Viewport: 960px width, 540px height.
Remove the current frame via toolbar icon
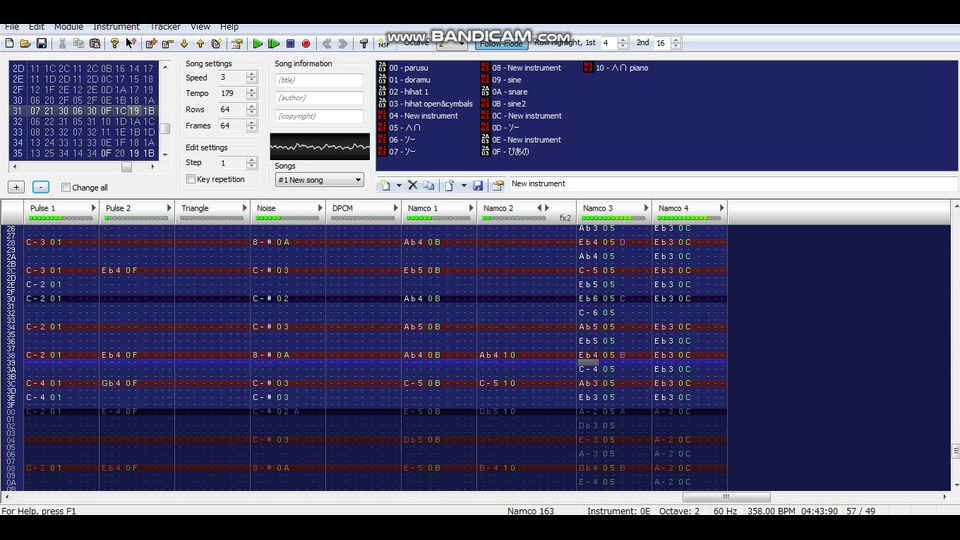click(168, 43)
